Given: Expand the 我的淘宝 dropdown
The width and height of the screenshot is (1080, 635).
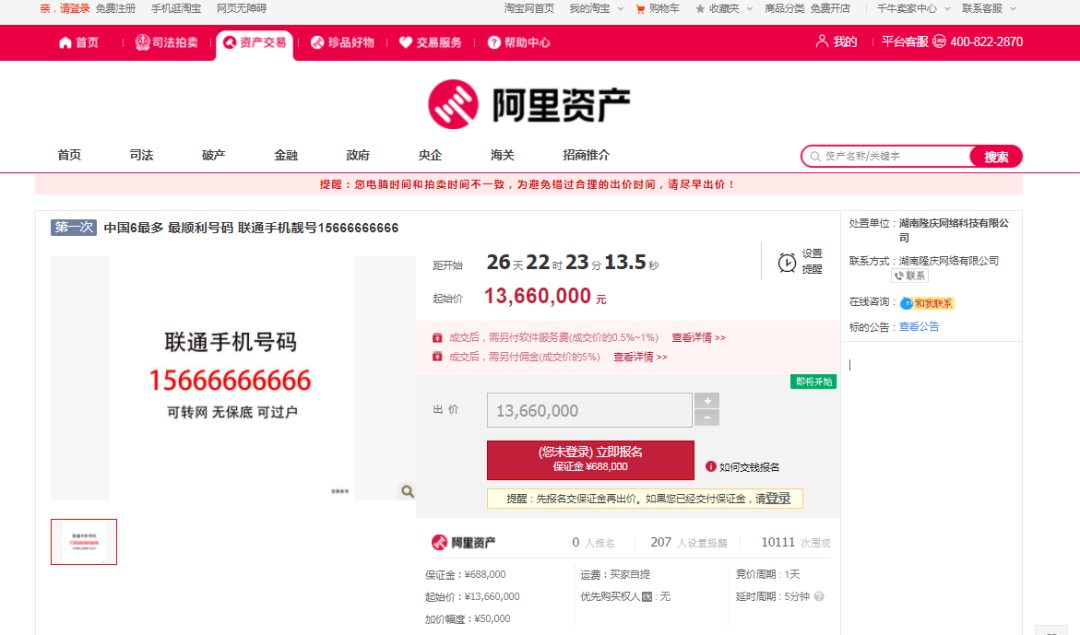Looking at the screenshot, I should 620,9.
